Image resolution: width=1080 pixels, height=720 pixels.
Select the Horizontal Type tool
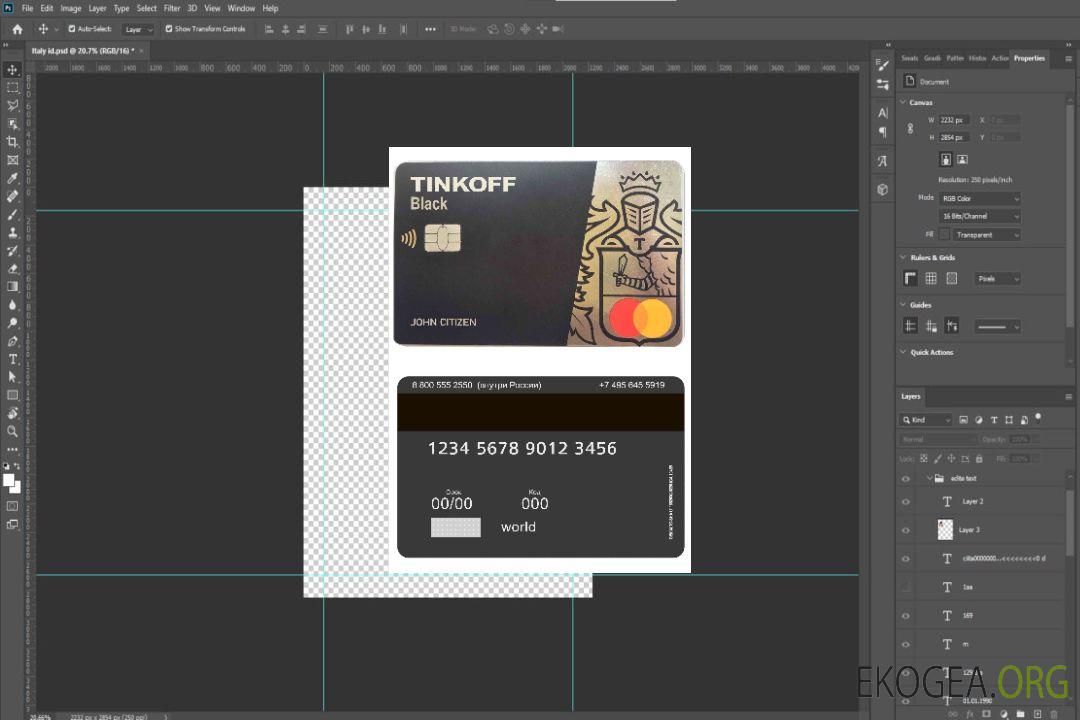pos(12,359)
